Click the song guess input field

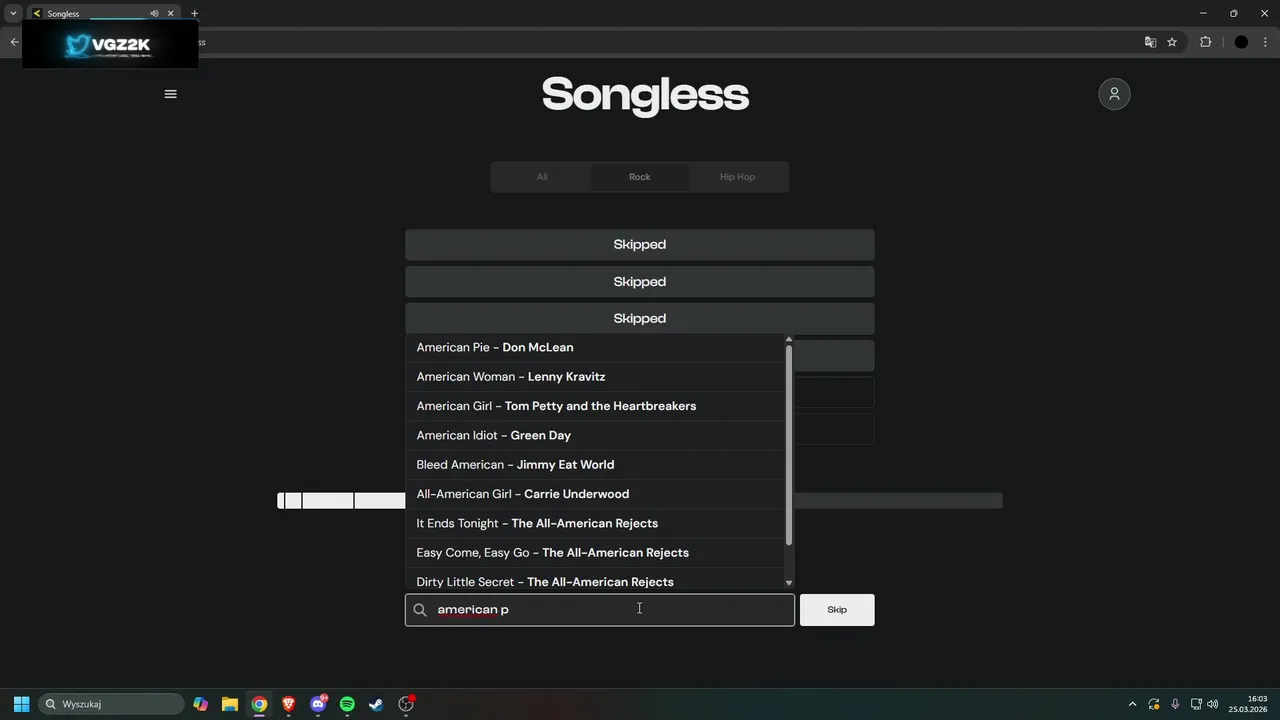point(600,610)
